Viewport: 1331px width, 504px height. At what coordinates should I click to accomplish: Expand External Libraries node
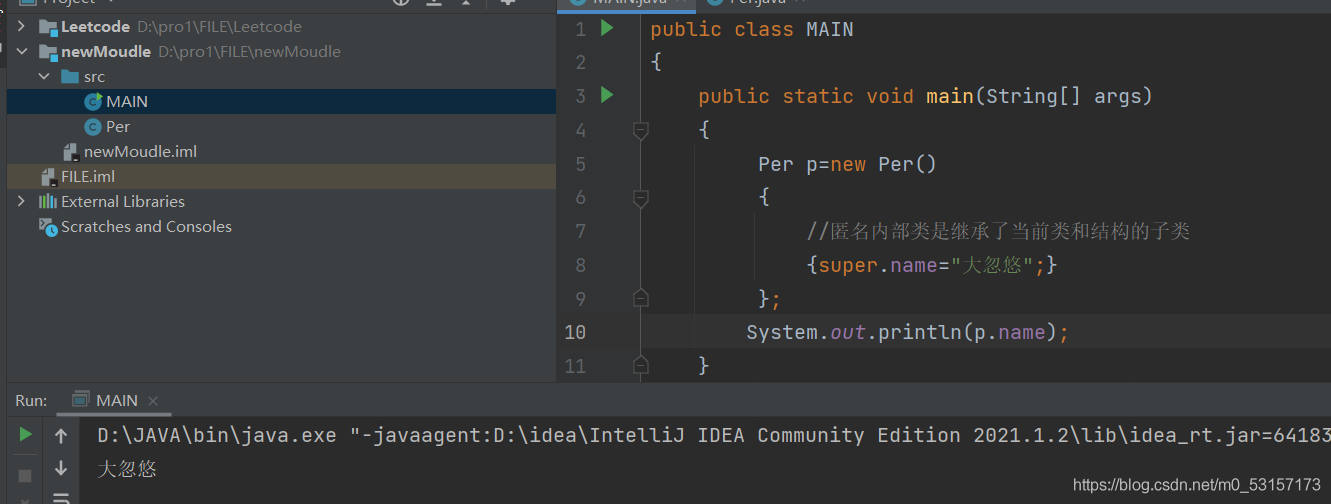21,201
